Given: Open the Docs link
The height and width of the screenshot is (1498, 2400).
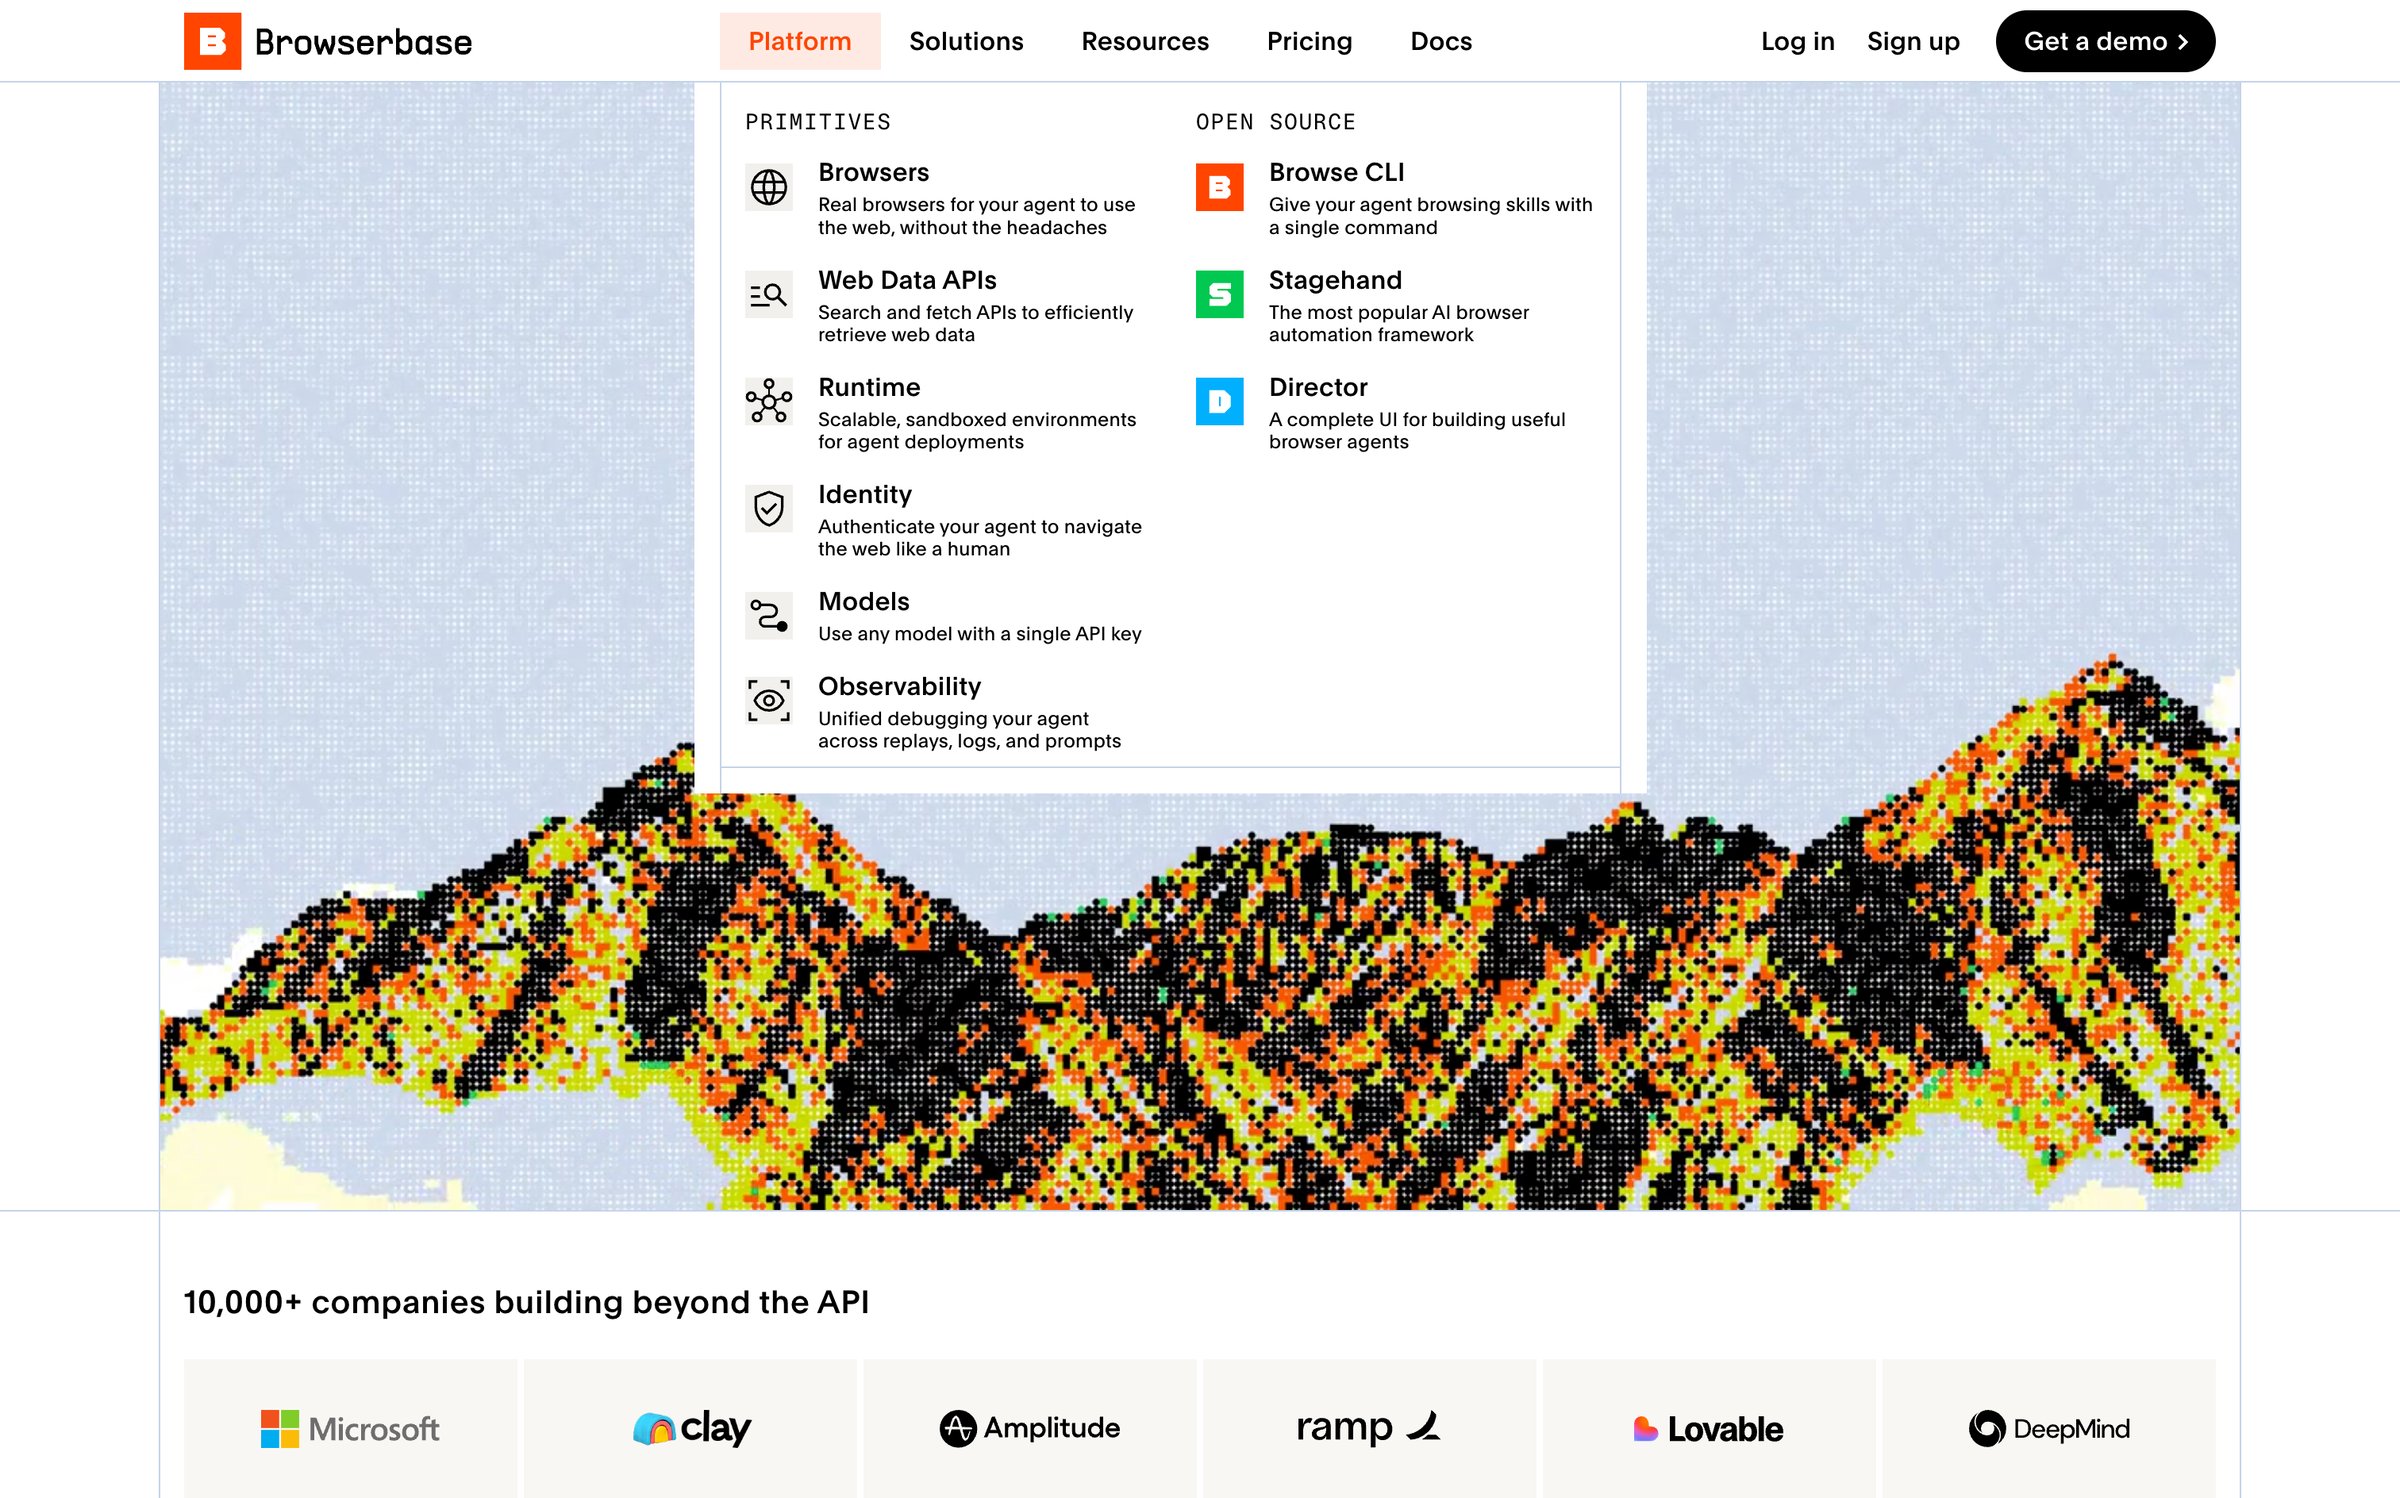Looking at the screenshot, I should (1441, 41).
